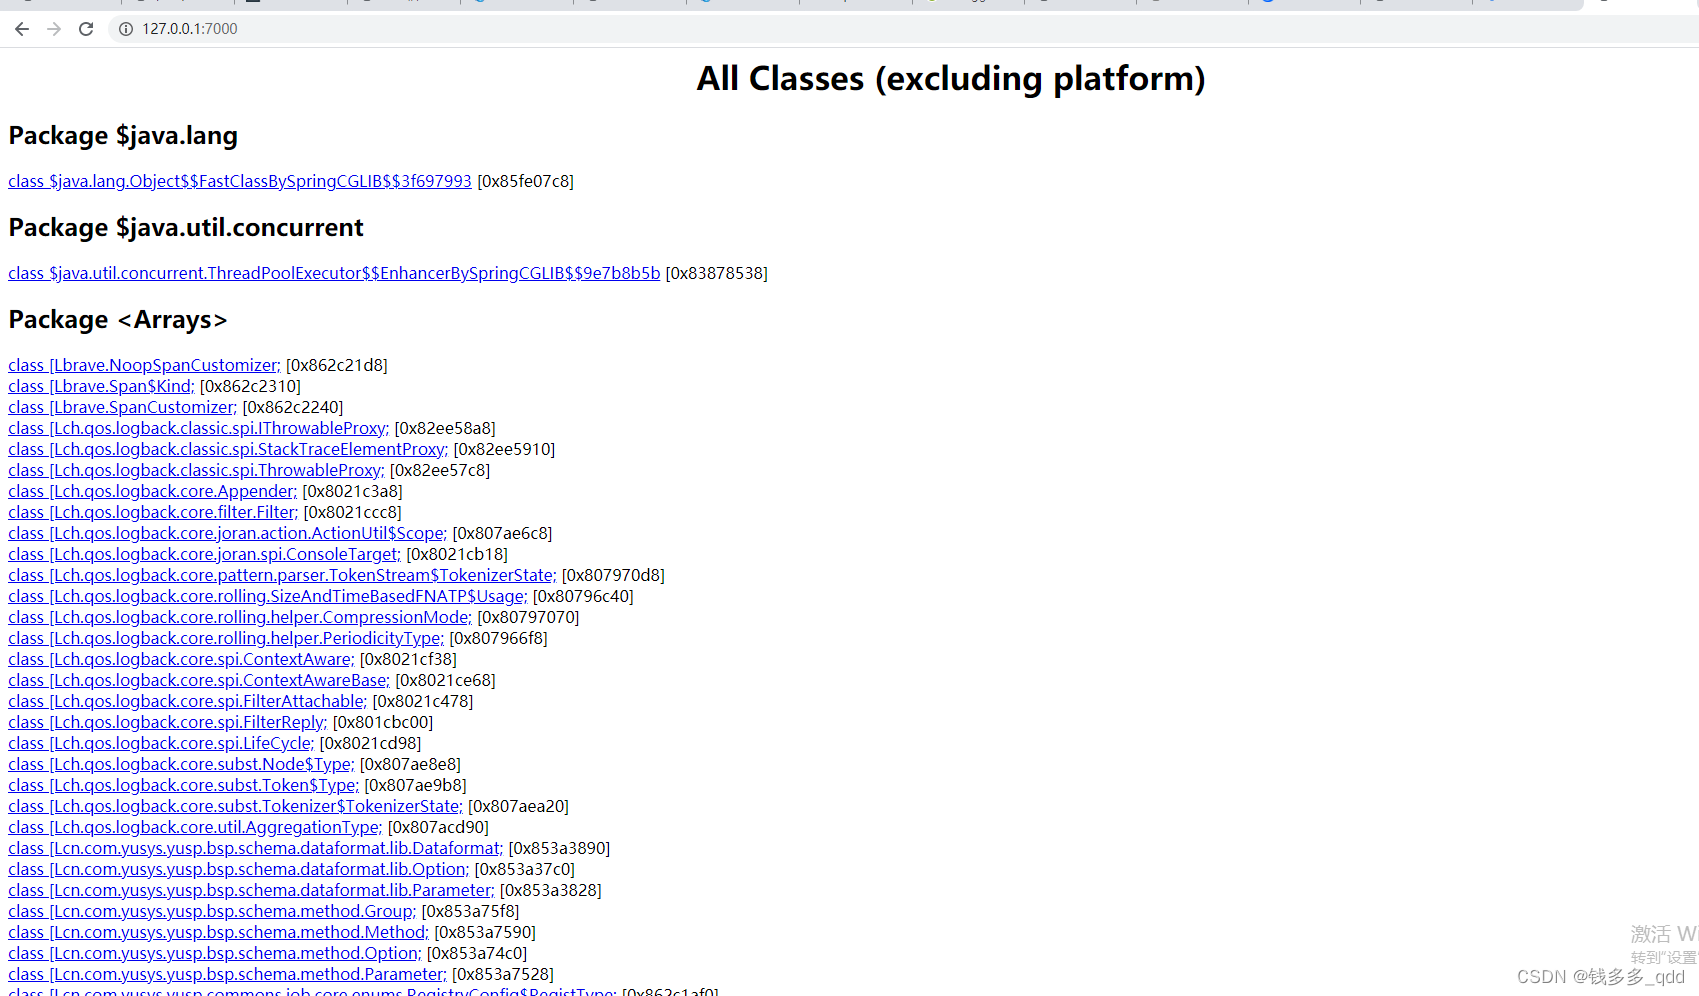Open the $java.lang.Object FastClassBySpringCGLIB link
The image size is (1699, 996).
coord(239,181)
